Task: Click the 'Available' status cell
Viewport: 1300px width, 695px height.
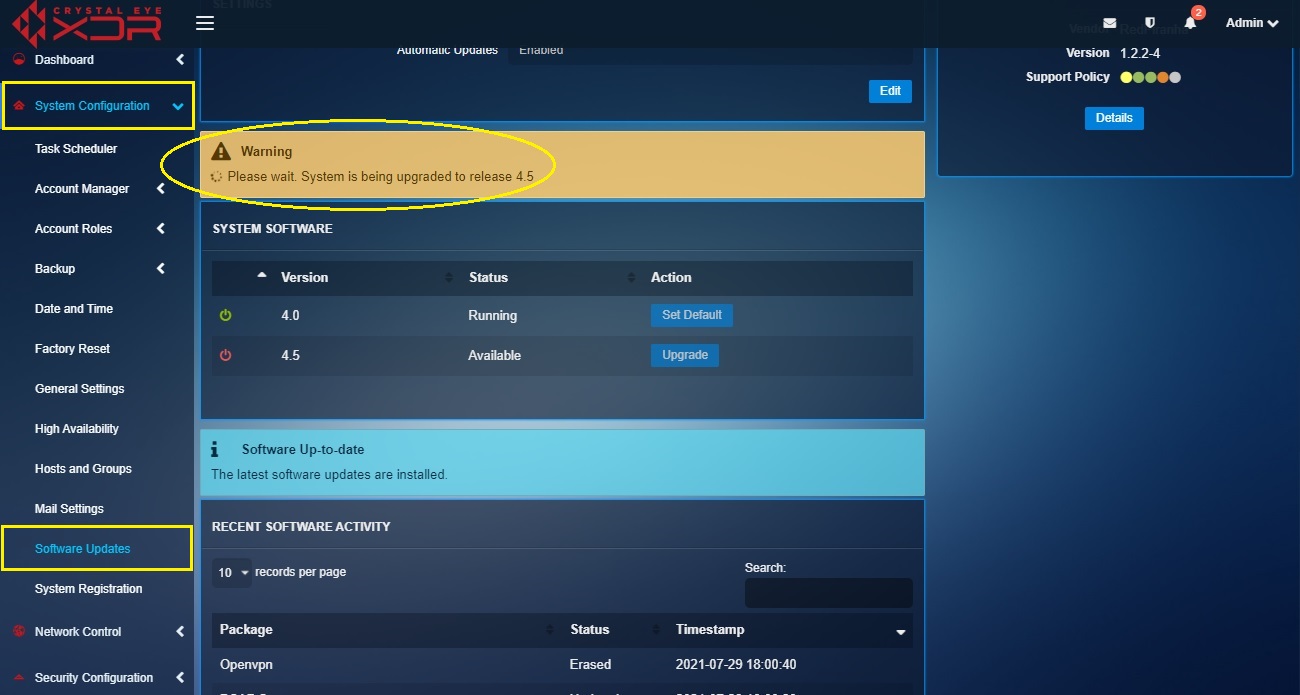Action: pos(495,355)
